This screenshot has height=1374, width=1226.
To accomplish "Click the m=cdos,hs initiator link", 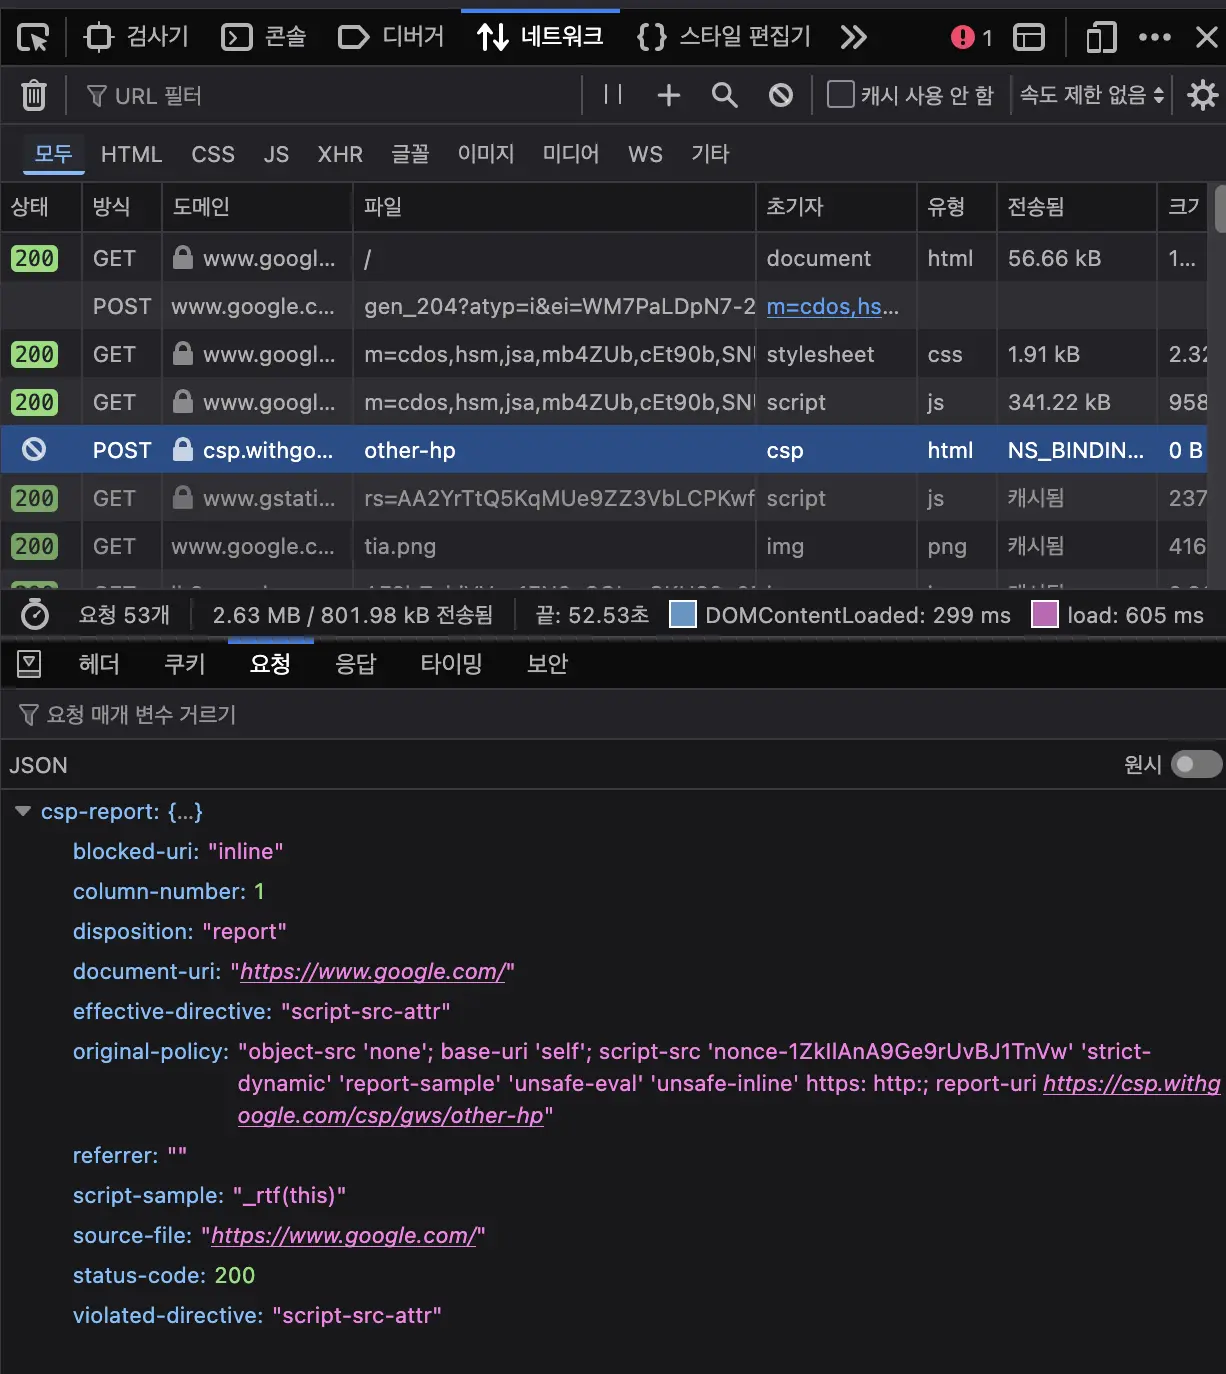I will [824, 307].
